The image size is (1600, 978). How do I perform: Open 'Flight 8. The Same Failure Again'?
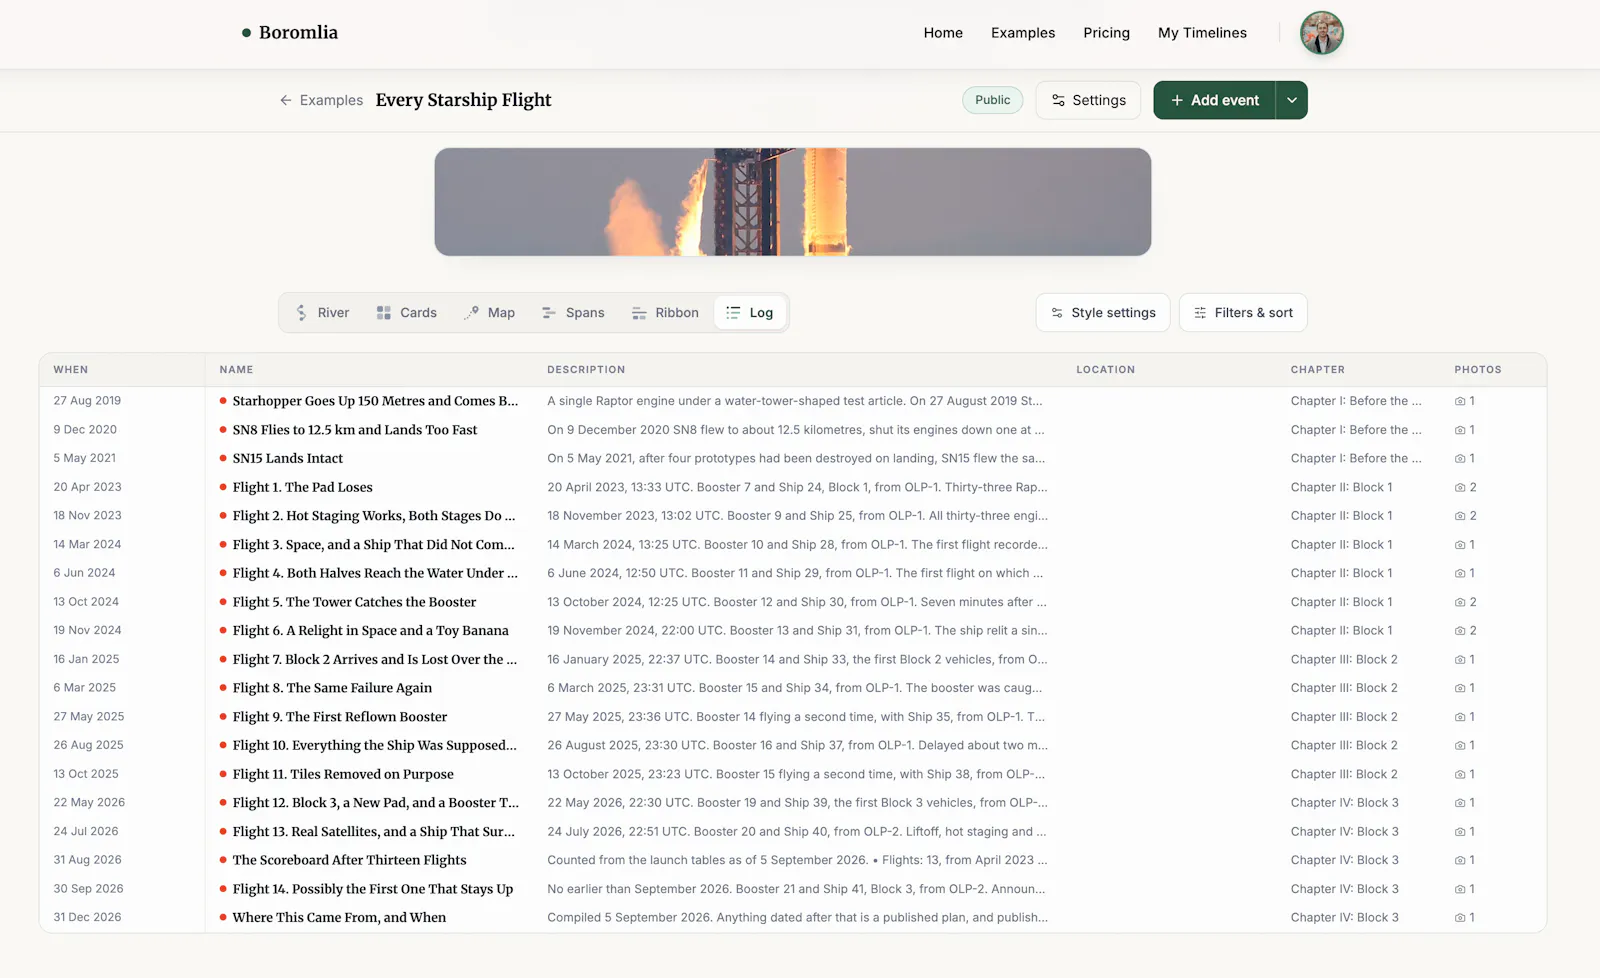click(332, 688)
